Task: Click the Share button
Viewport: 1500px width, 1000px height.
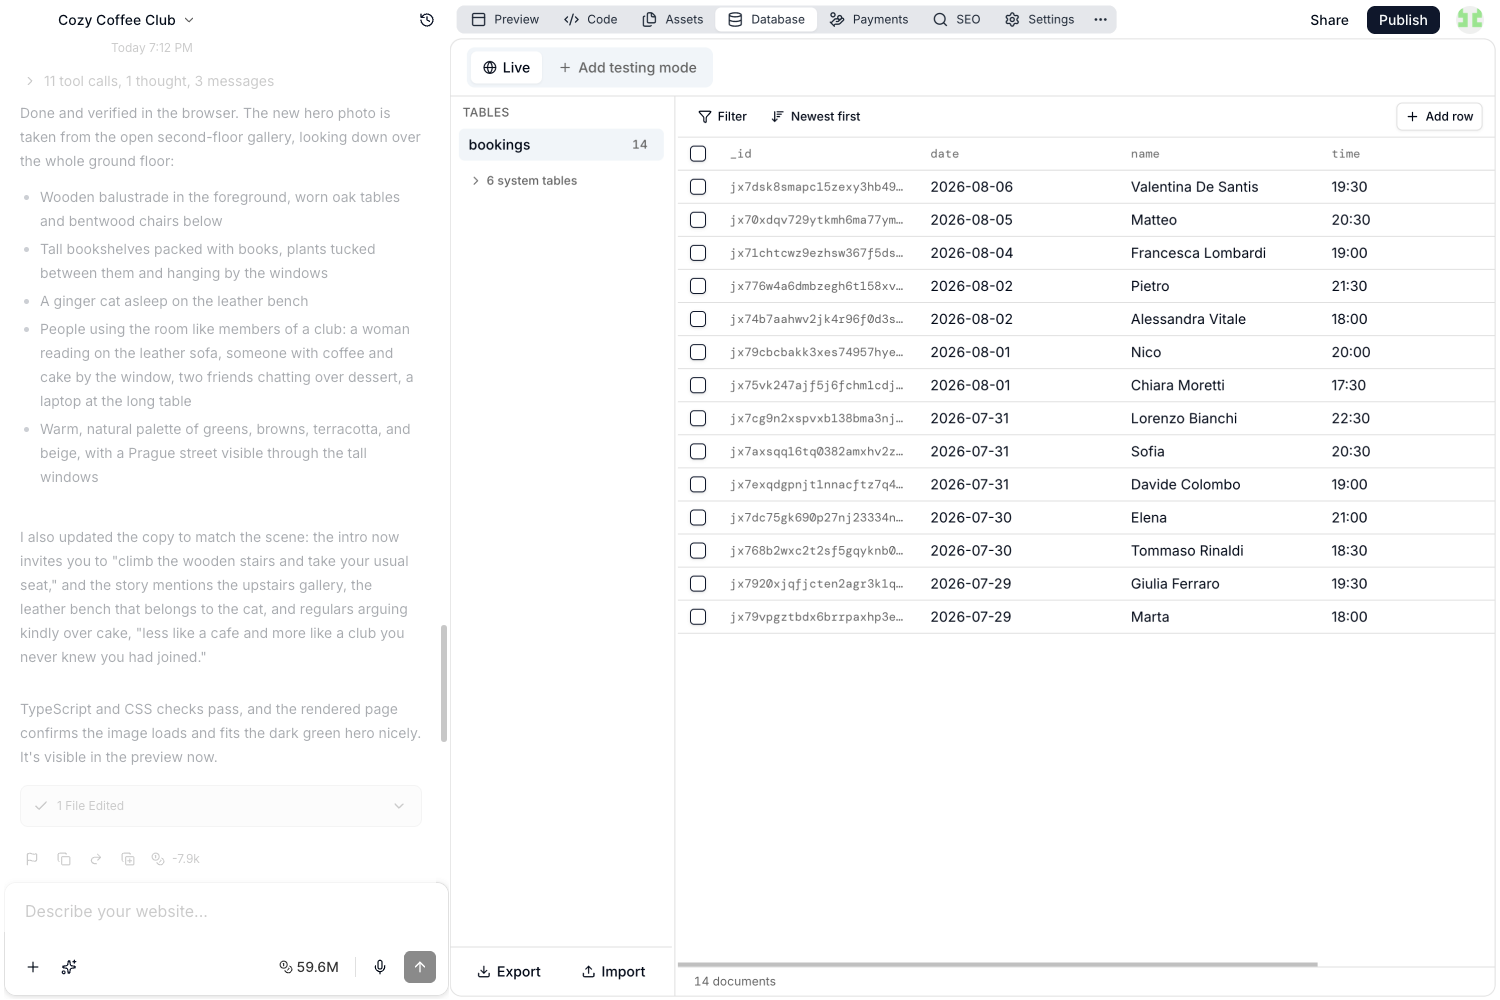Action: pyautogui.click(x=1329, y=20)
